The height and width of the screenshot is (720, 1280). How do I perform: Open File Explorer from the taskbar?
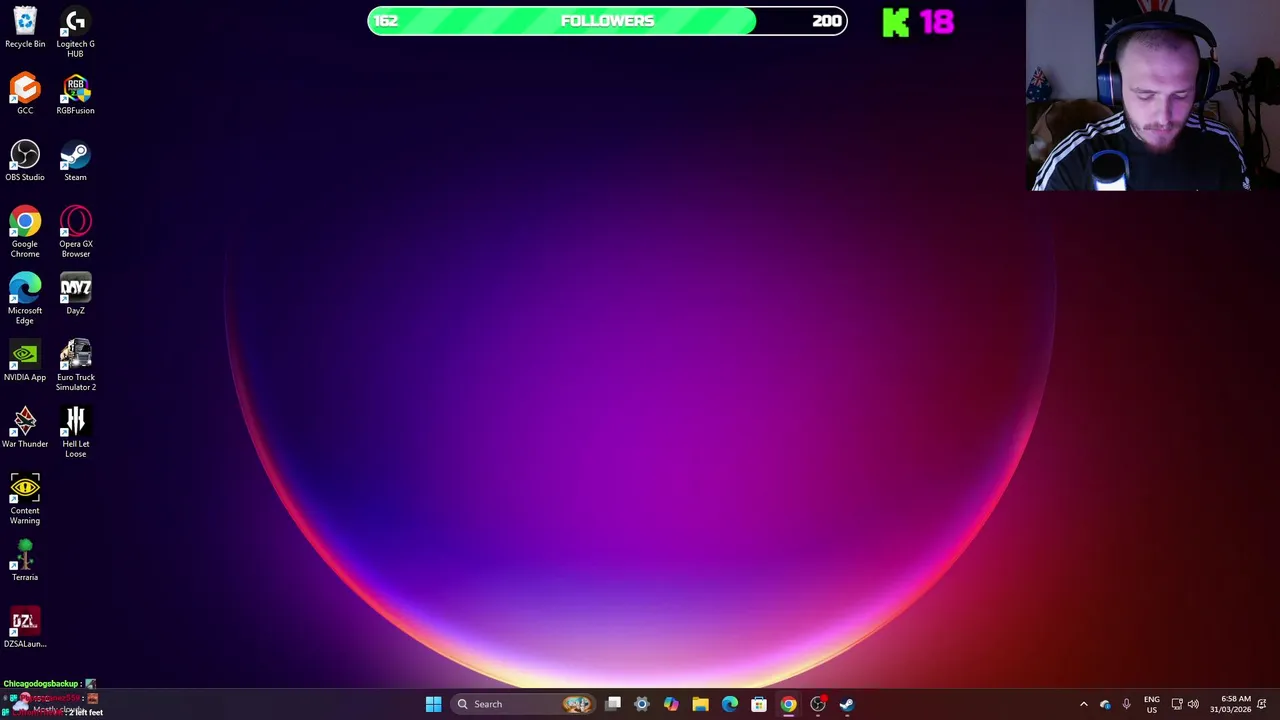700,704
